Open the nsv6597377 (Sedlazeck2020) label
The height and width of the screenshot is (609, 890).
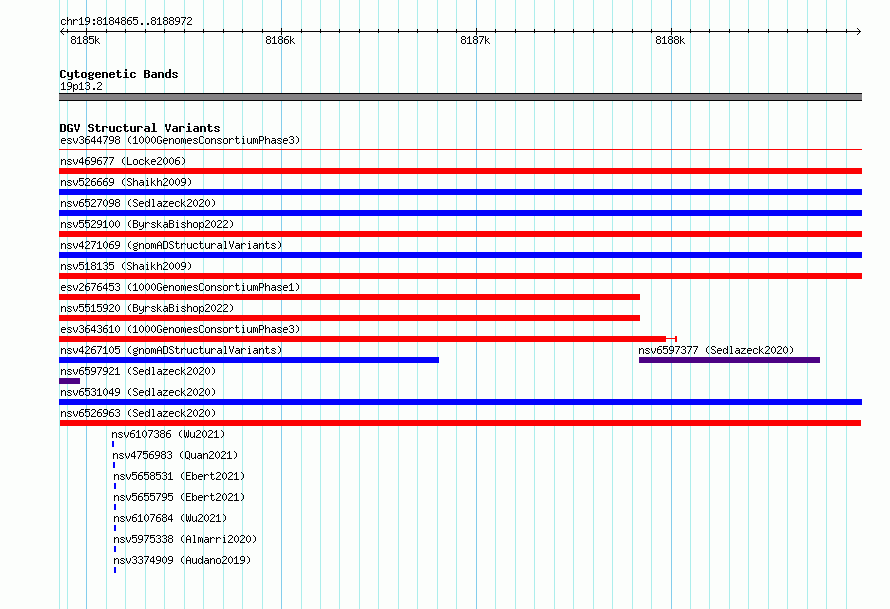[716, 350]
